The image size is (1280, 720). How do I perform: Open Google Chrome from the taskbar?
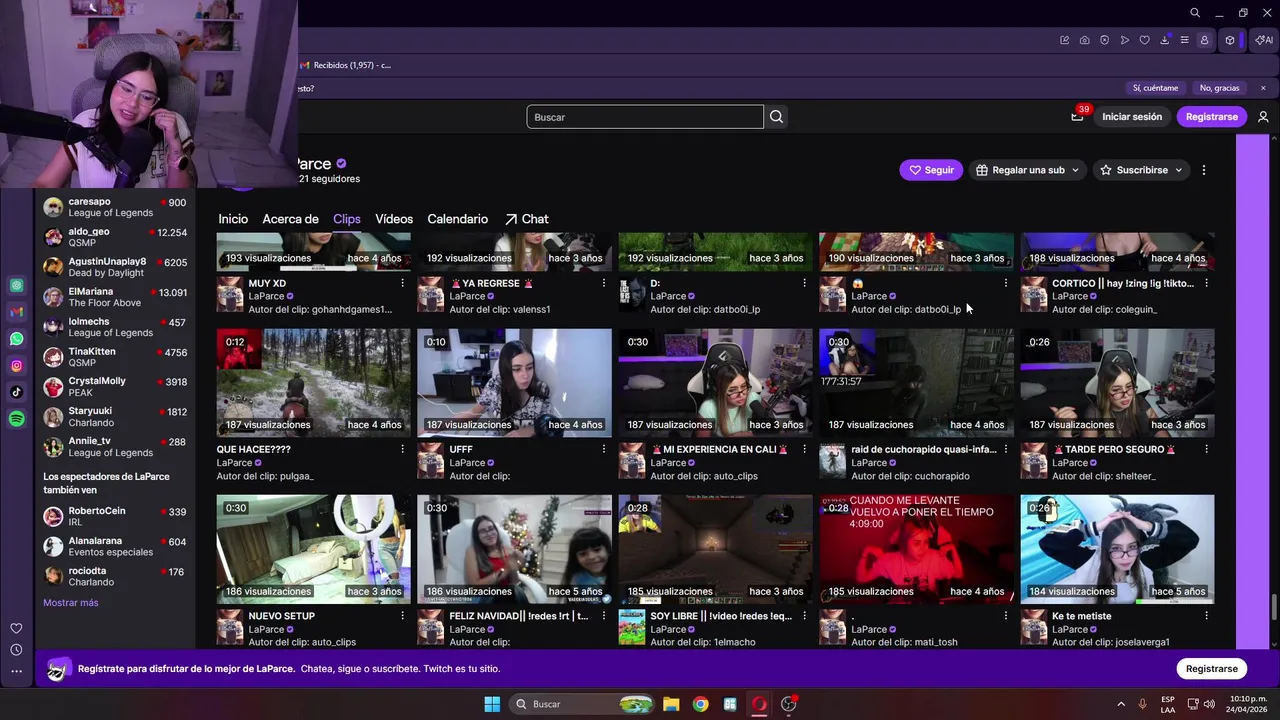[700, 704]
